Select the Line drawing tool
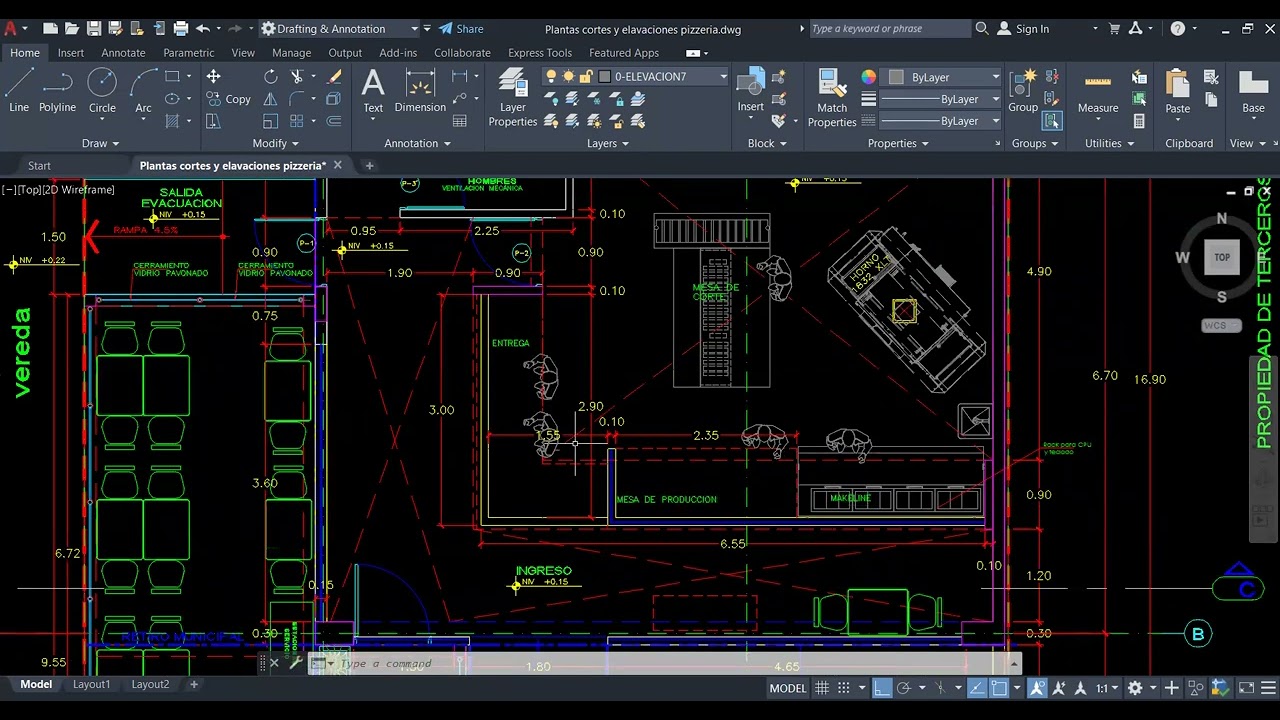 (x=19, y=90)
